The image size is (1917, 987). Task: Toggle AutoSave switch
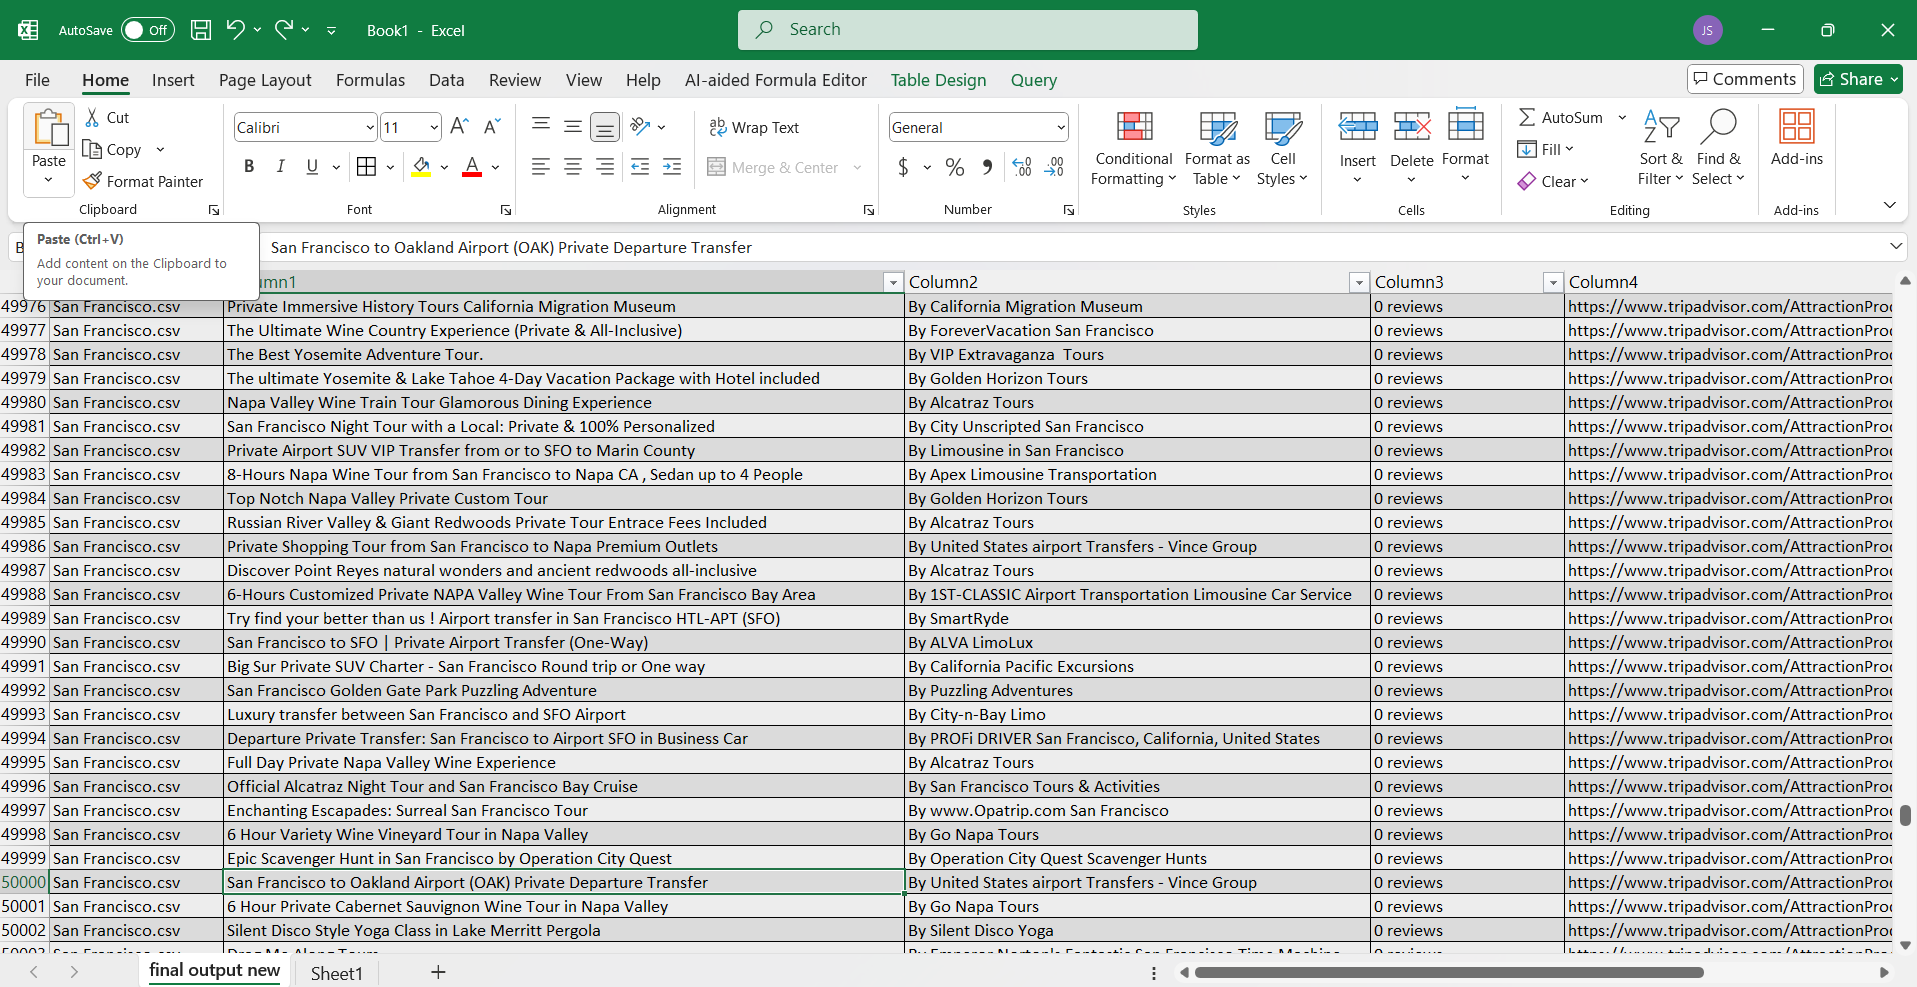(147, 30)
